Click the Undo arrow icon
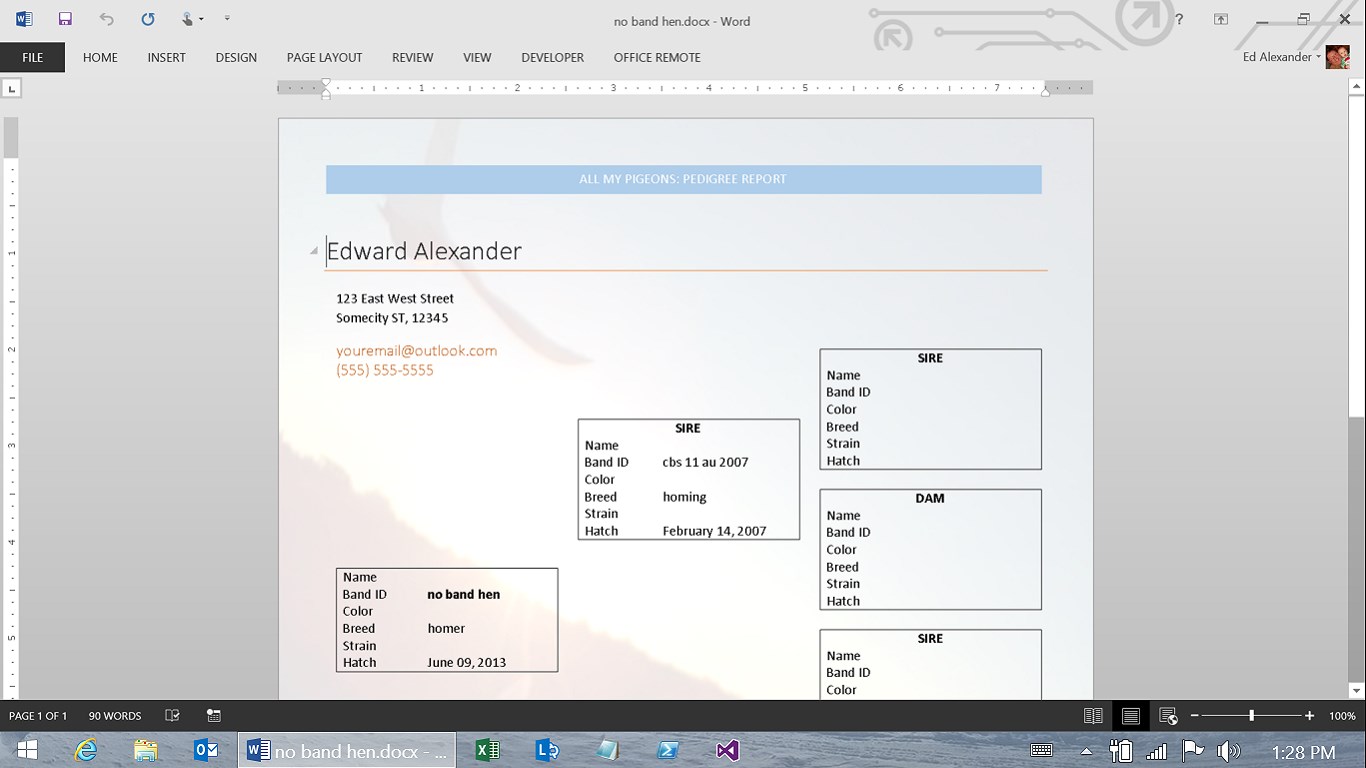This screenshot has width=1366, height=768. point(107,19)
